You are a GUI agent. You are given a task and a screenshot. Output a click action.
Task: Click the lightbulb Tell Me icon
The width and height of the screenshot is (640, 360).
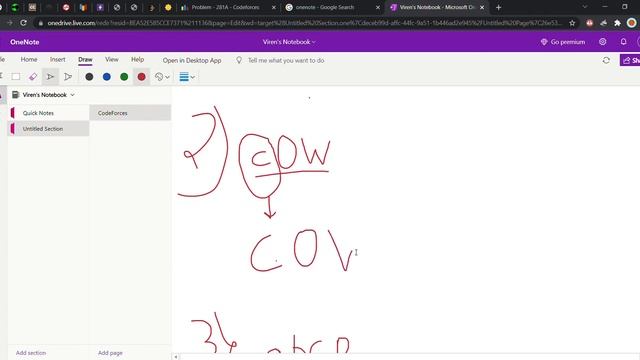pos(239,60)
